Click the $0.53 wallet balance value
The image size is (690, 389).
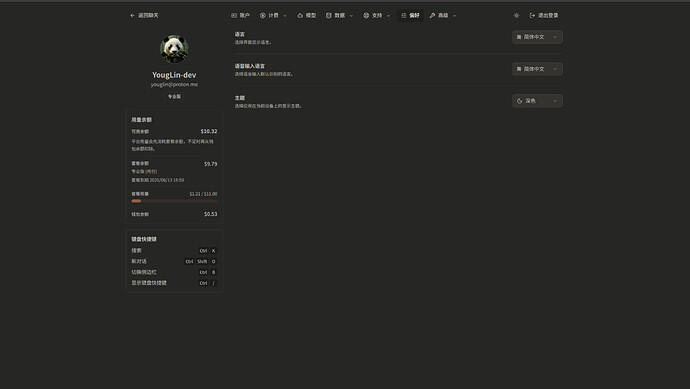pos(210,214)
